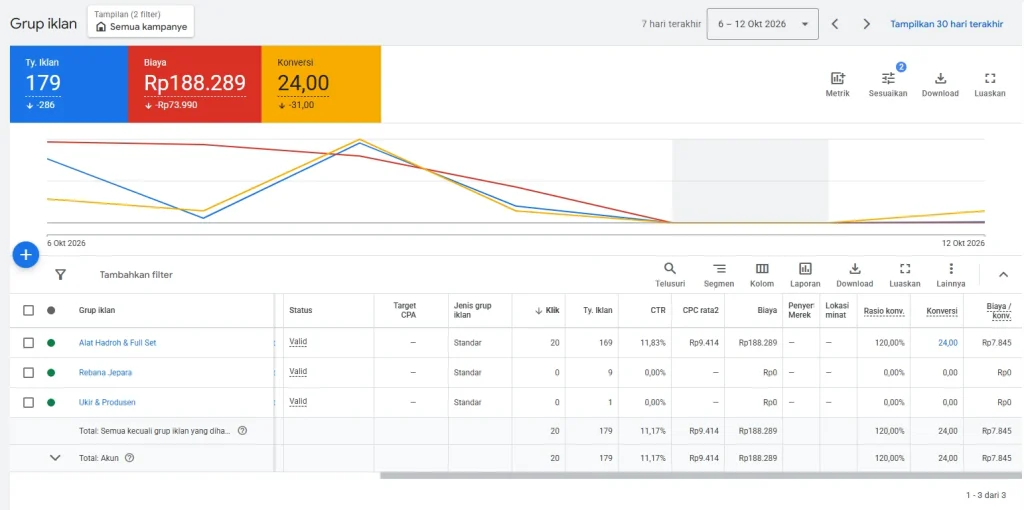The height and width of the screenshot is (510, 1024).
Task: Select the red Biaya scorecard
Action: tap(195, 84)
